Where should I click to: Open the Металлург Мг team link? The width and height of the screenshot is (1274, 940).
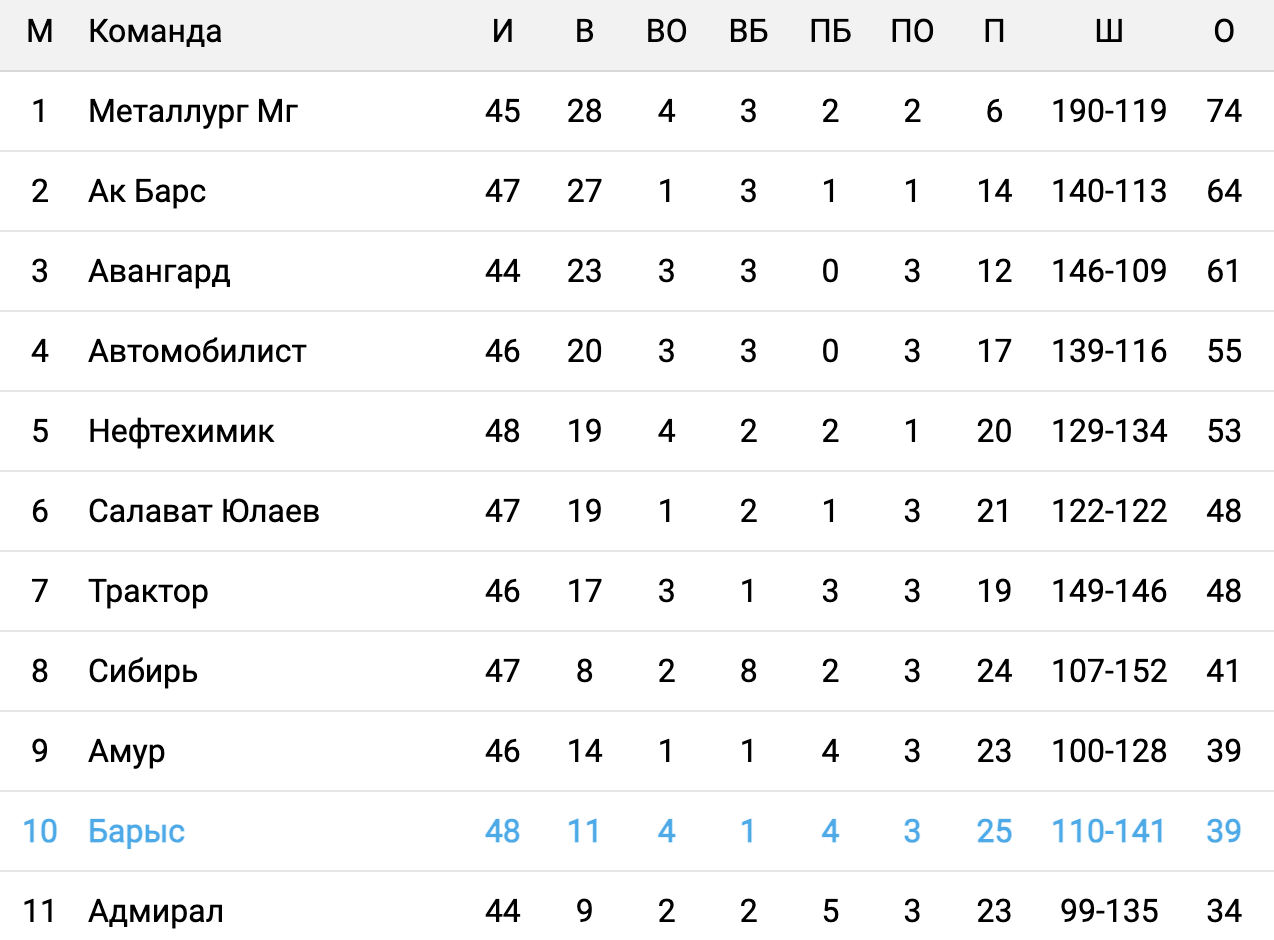click(193, 111)
